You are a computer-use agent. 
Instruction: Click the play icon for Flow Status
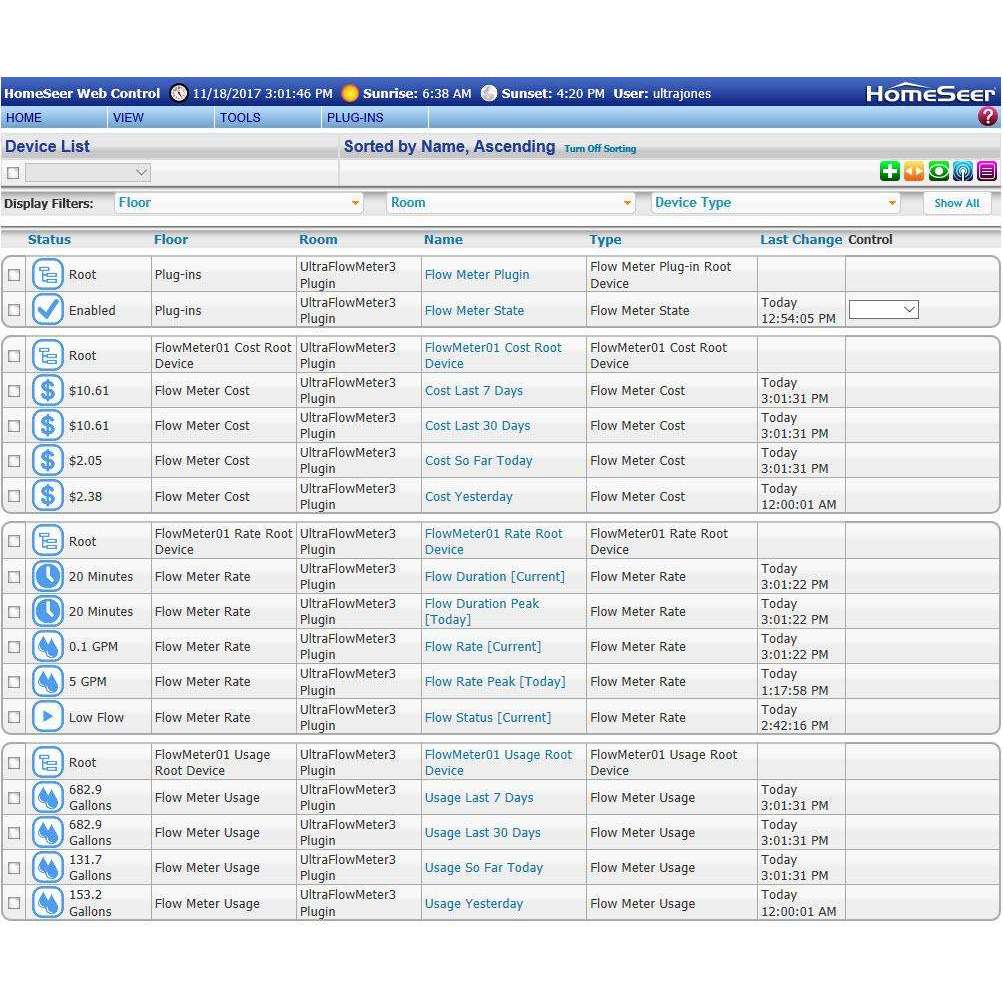point(47,717)
